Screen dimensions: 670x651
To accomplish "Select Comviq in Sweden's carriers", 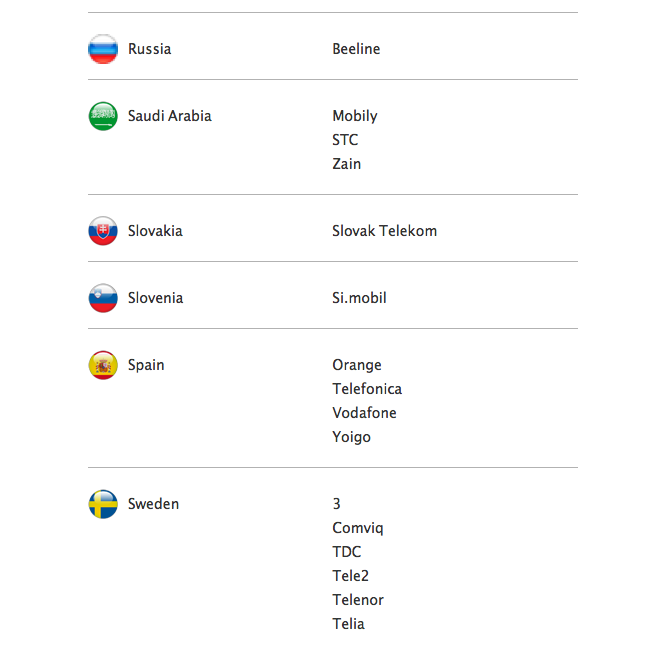I will point(358,528).
